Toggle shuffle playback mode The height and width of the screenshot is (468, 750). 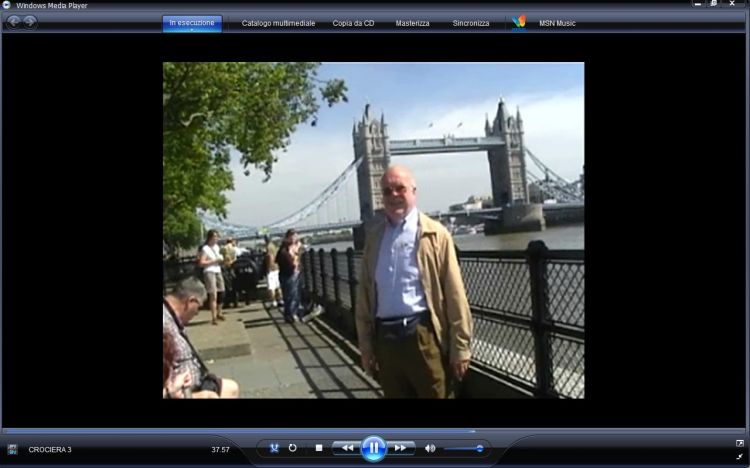click(273, 448)
